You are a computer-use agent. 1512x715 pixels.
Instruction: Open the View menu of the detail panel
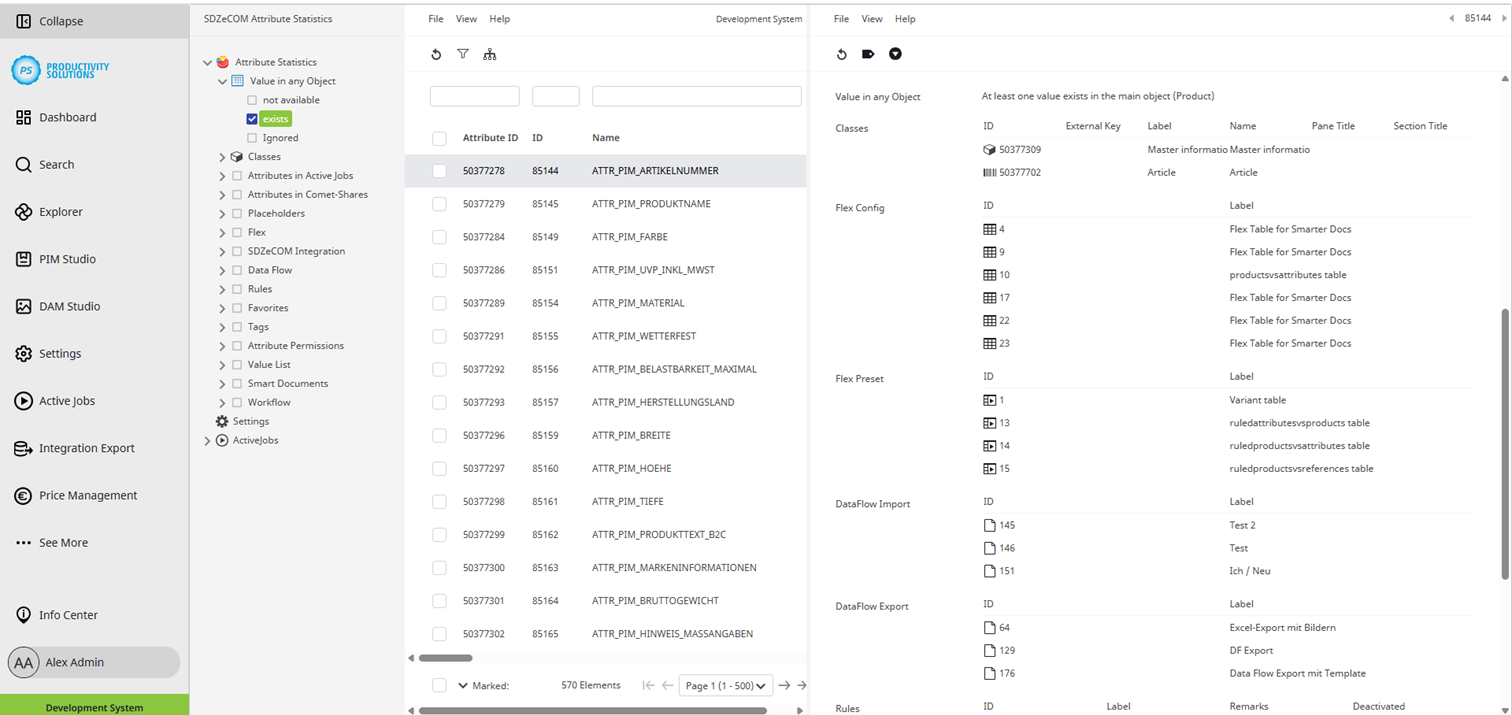click(x=871, y=18)
